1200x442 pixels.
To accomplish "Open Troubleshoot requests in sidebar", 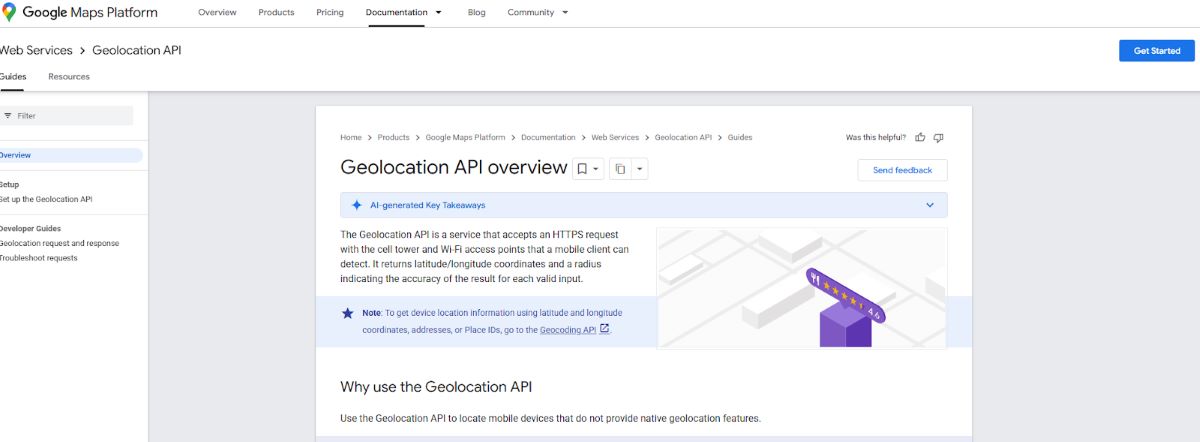I will [x=38, y=258].
